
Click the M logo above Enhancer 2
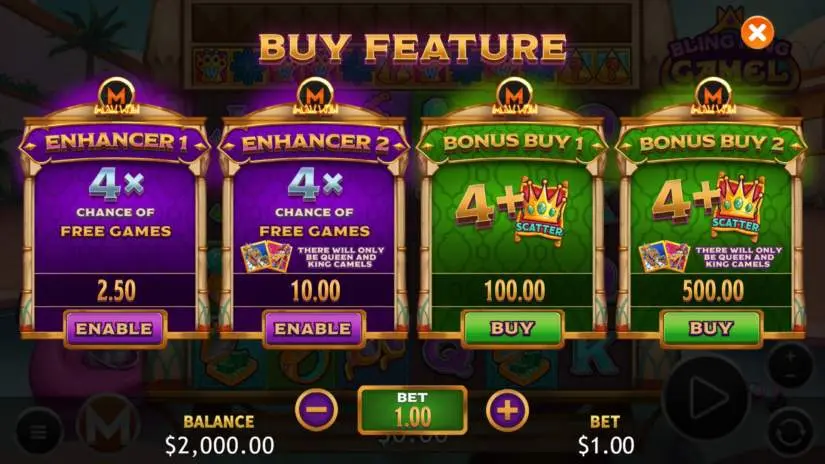(315, 96)
